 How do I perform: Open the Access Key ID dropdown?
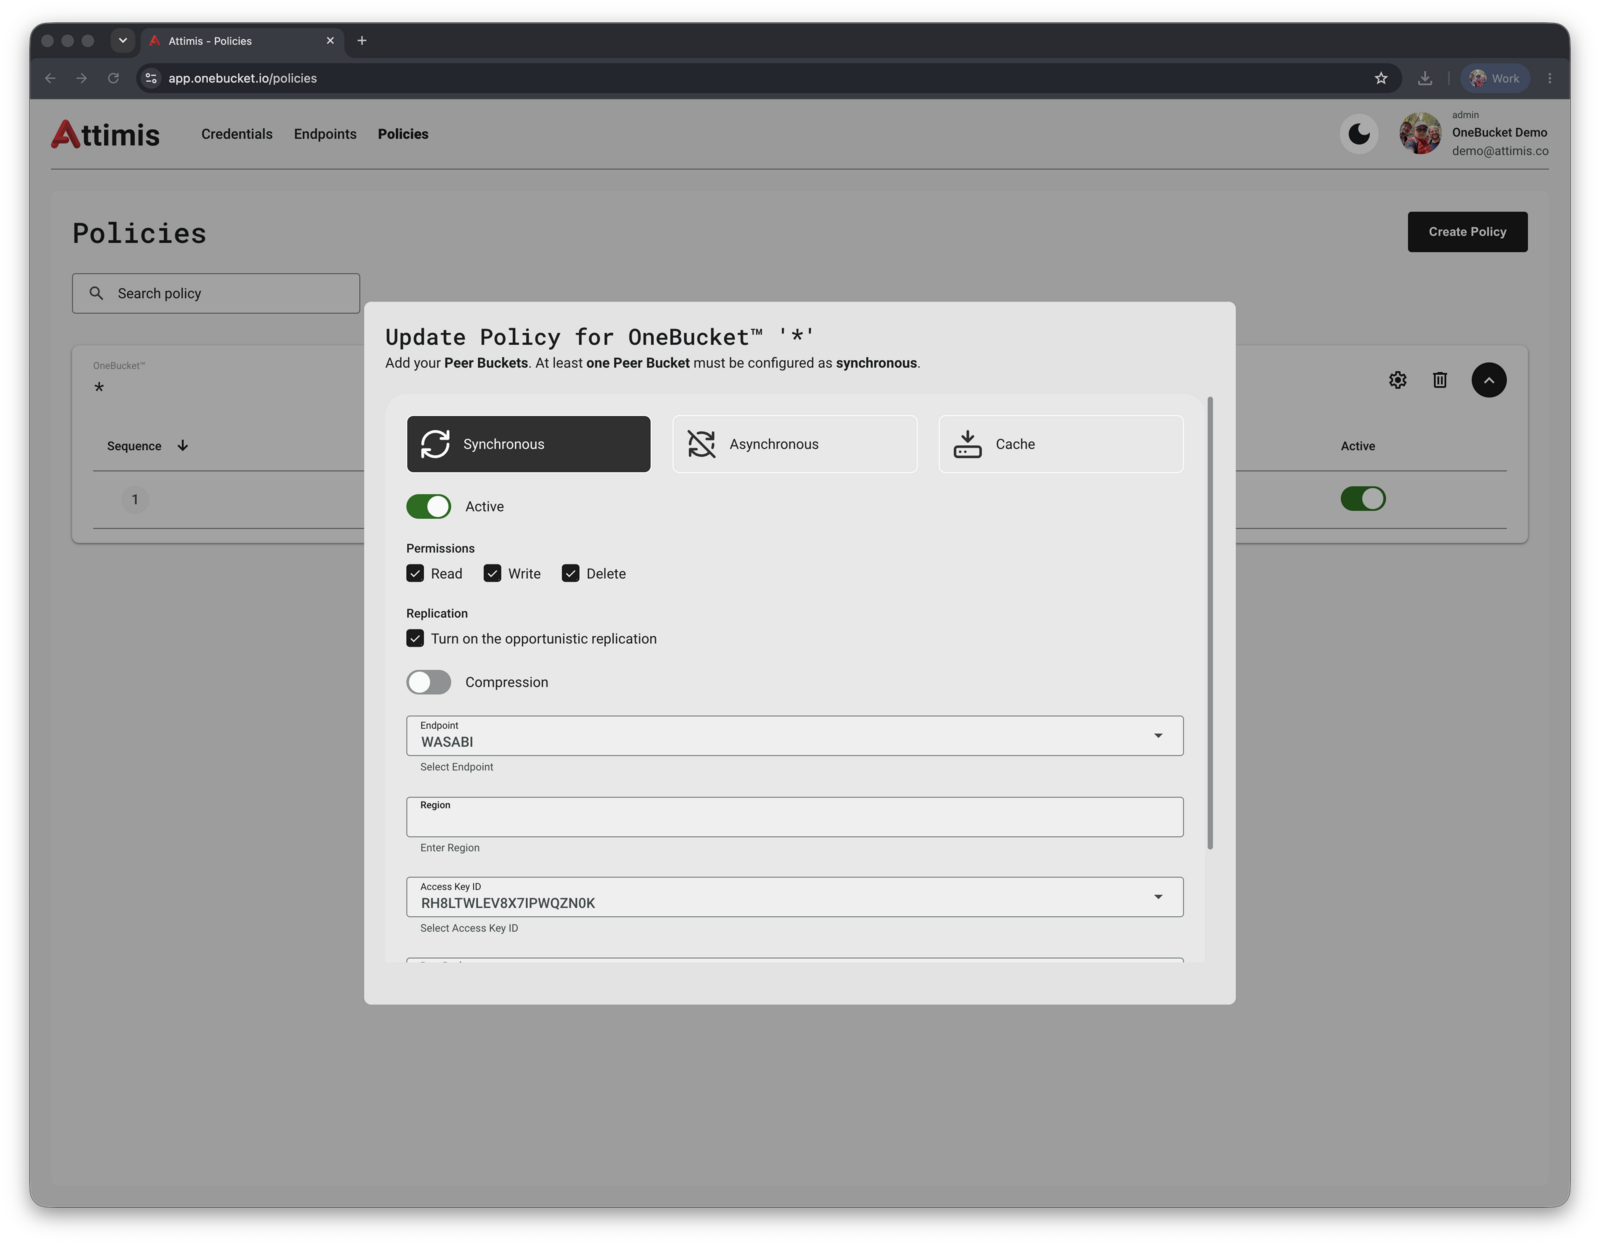(794, 897)
